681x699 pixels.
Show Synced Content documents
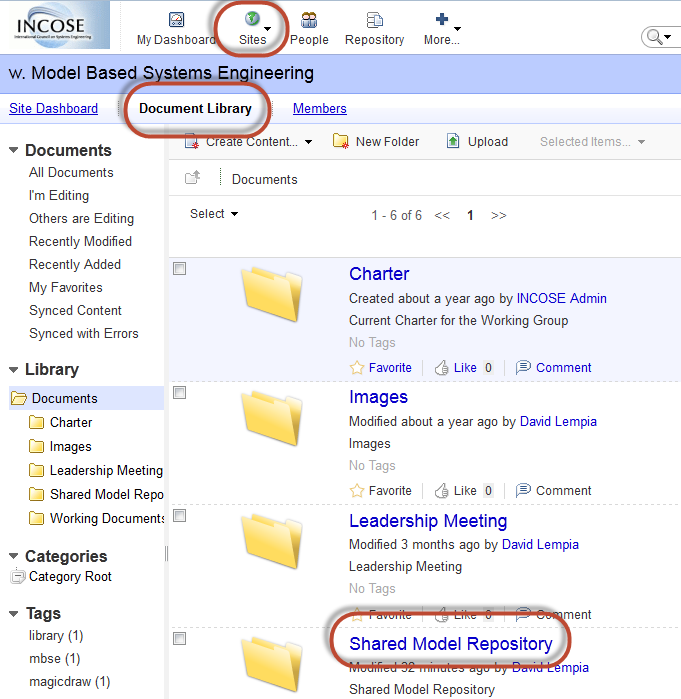click(75, 311)
